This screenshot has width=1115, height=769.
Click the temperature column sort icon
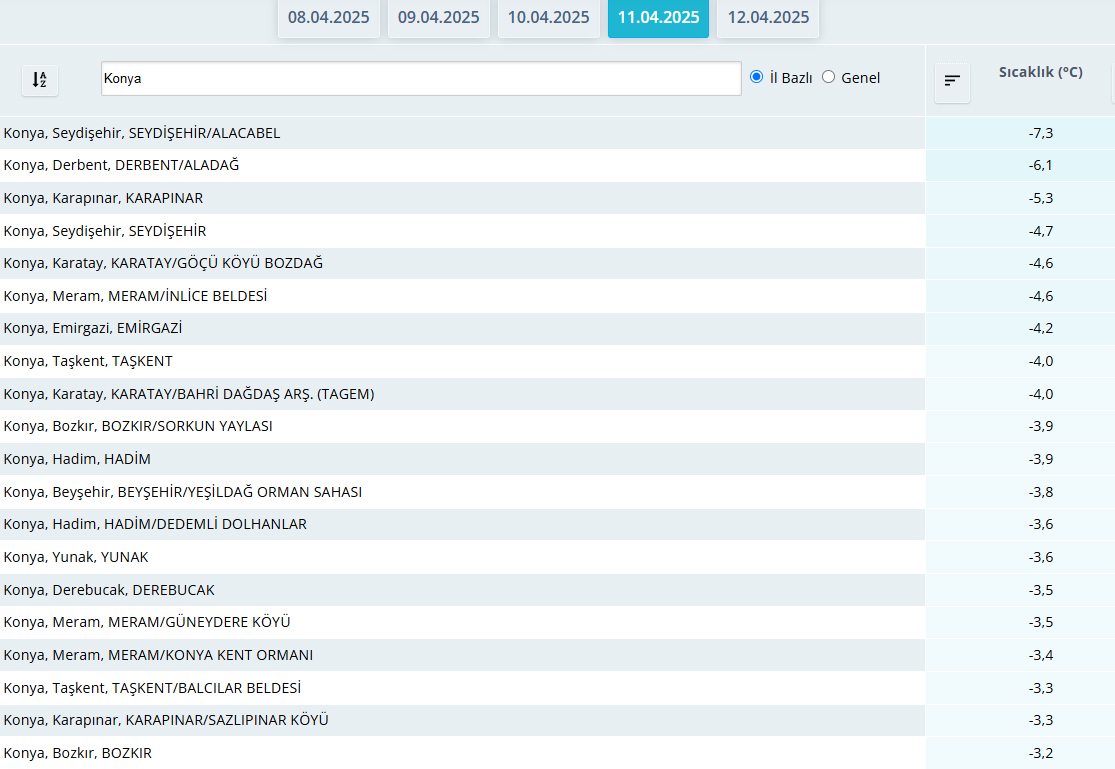tap(952, 81)
